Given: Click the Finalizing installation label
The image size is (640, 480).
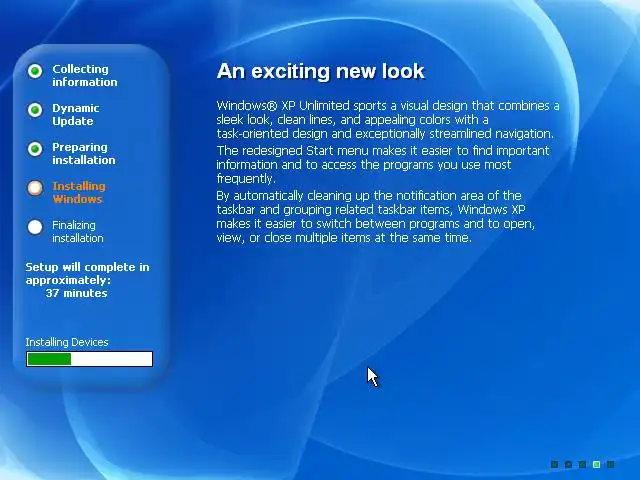Looking at the screenshot, I should pyautogui.click(x=78, y=231).
